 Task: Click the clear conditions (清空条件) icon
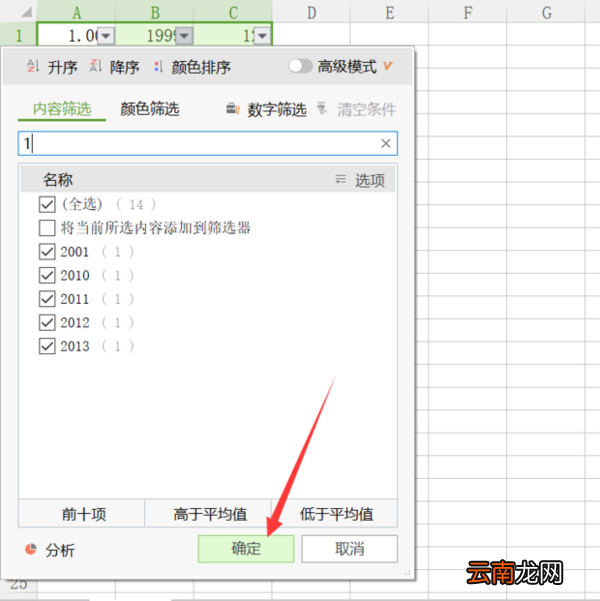click(x=322, y=108)
